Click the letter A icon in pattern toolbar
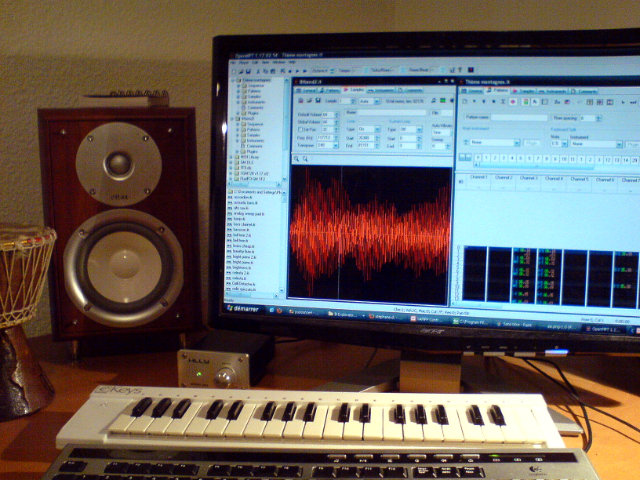 [535, 102]
